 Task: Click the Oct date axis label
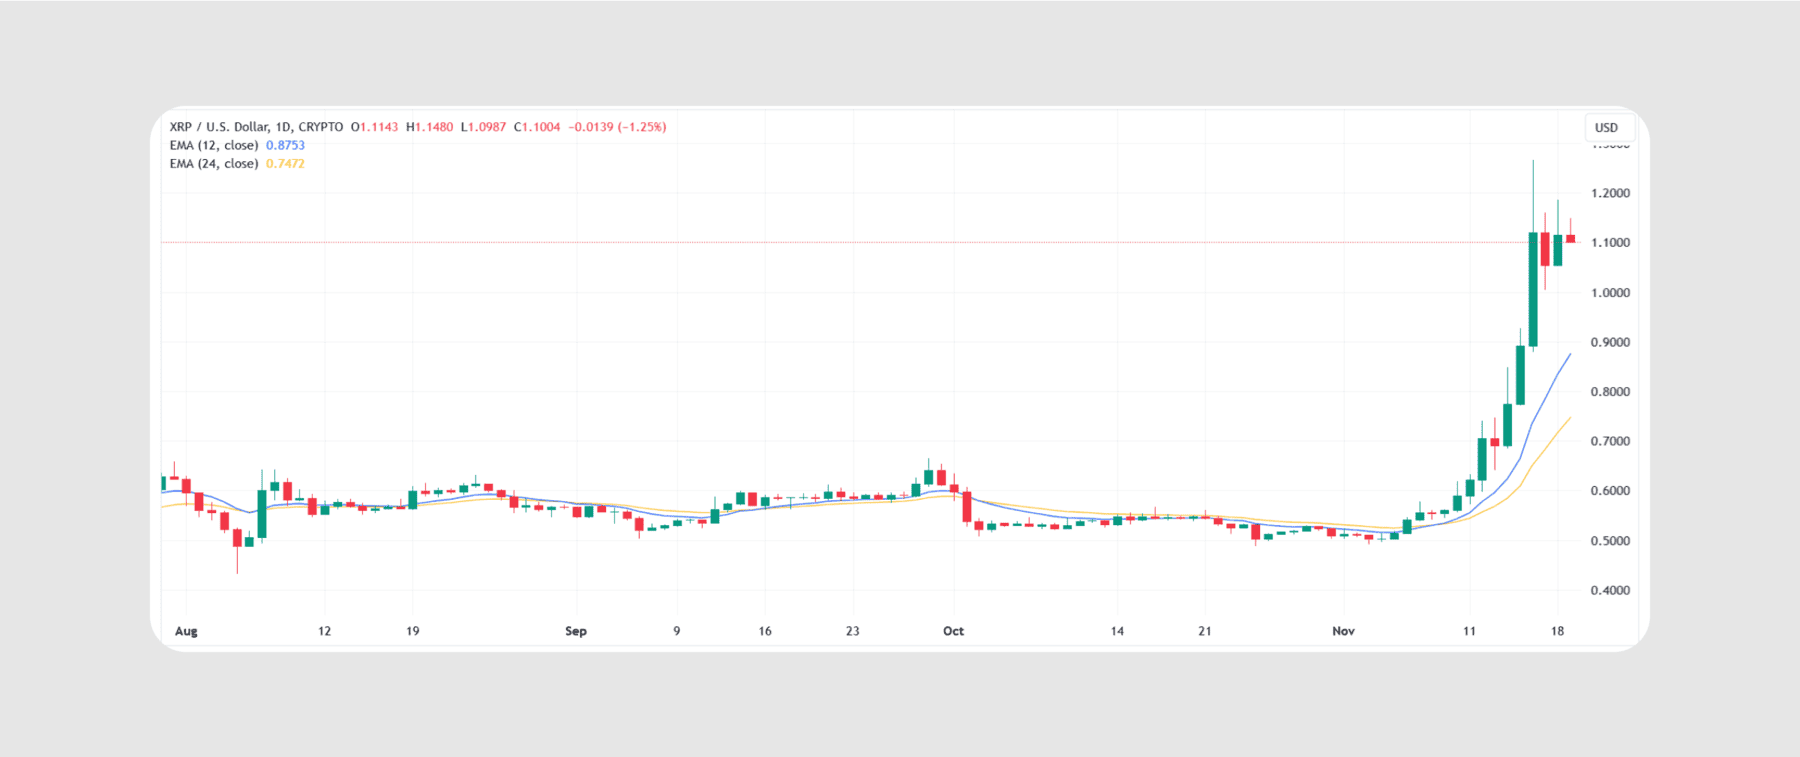[x=953, y=631]
